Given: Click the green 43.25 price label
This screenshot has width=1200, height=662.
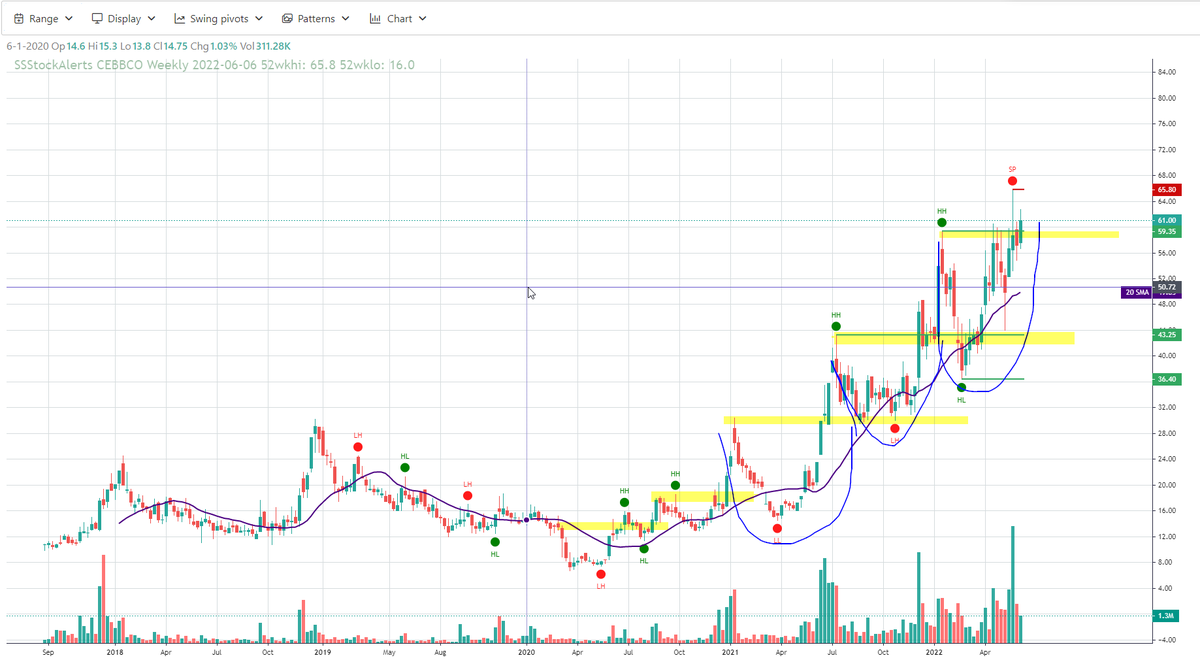Looking at the screenshot, I should [x=1166, y=334].
